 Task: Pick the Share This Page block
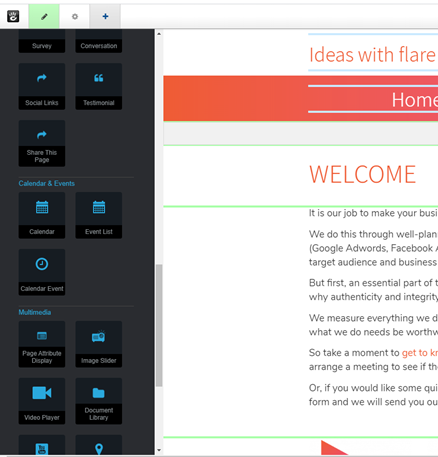[42, 143]
